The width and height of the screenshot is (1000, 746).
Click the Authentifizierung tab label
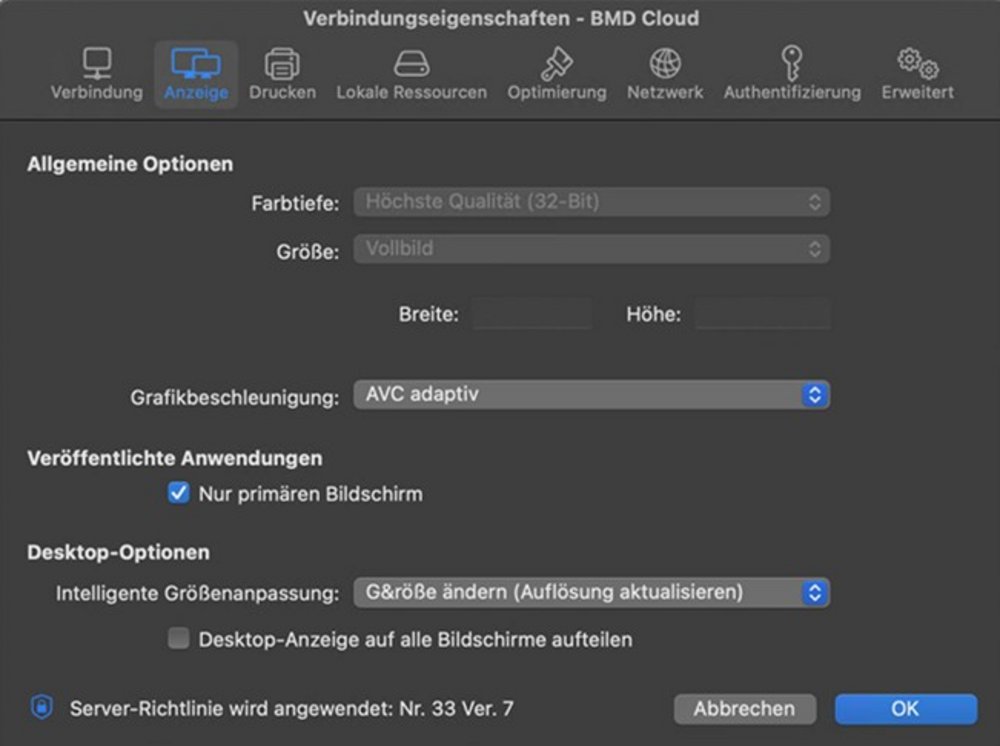(792, 92)
